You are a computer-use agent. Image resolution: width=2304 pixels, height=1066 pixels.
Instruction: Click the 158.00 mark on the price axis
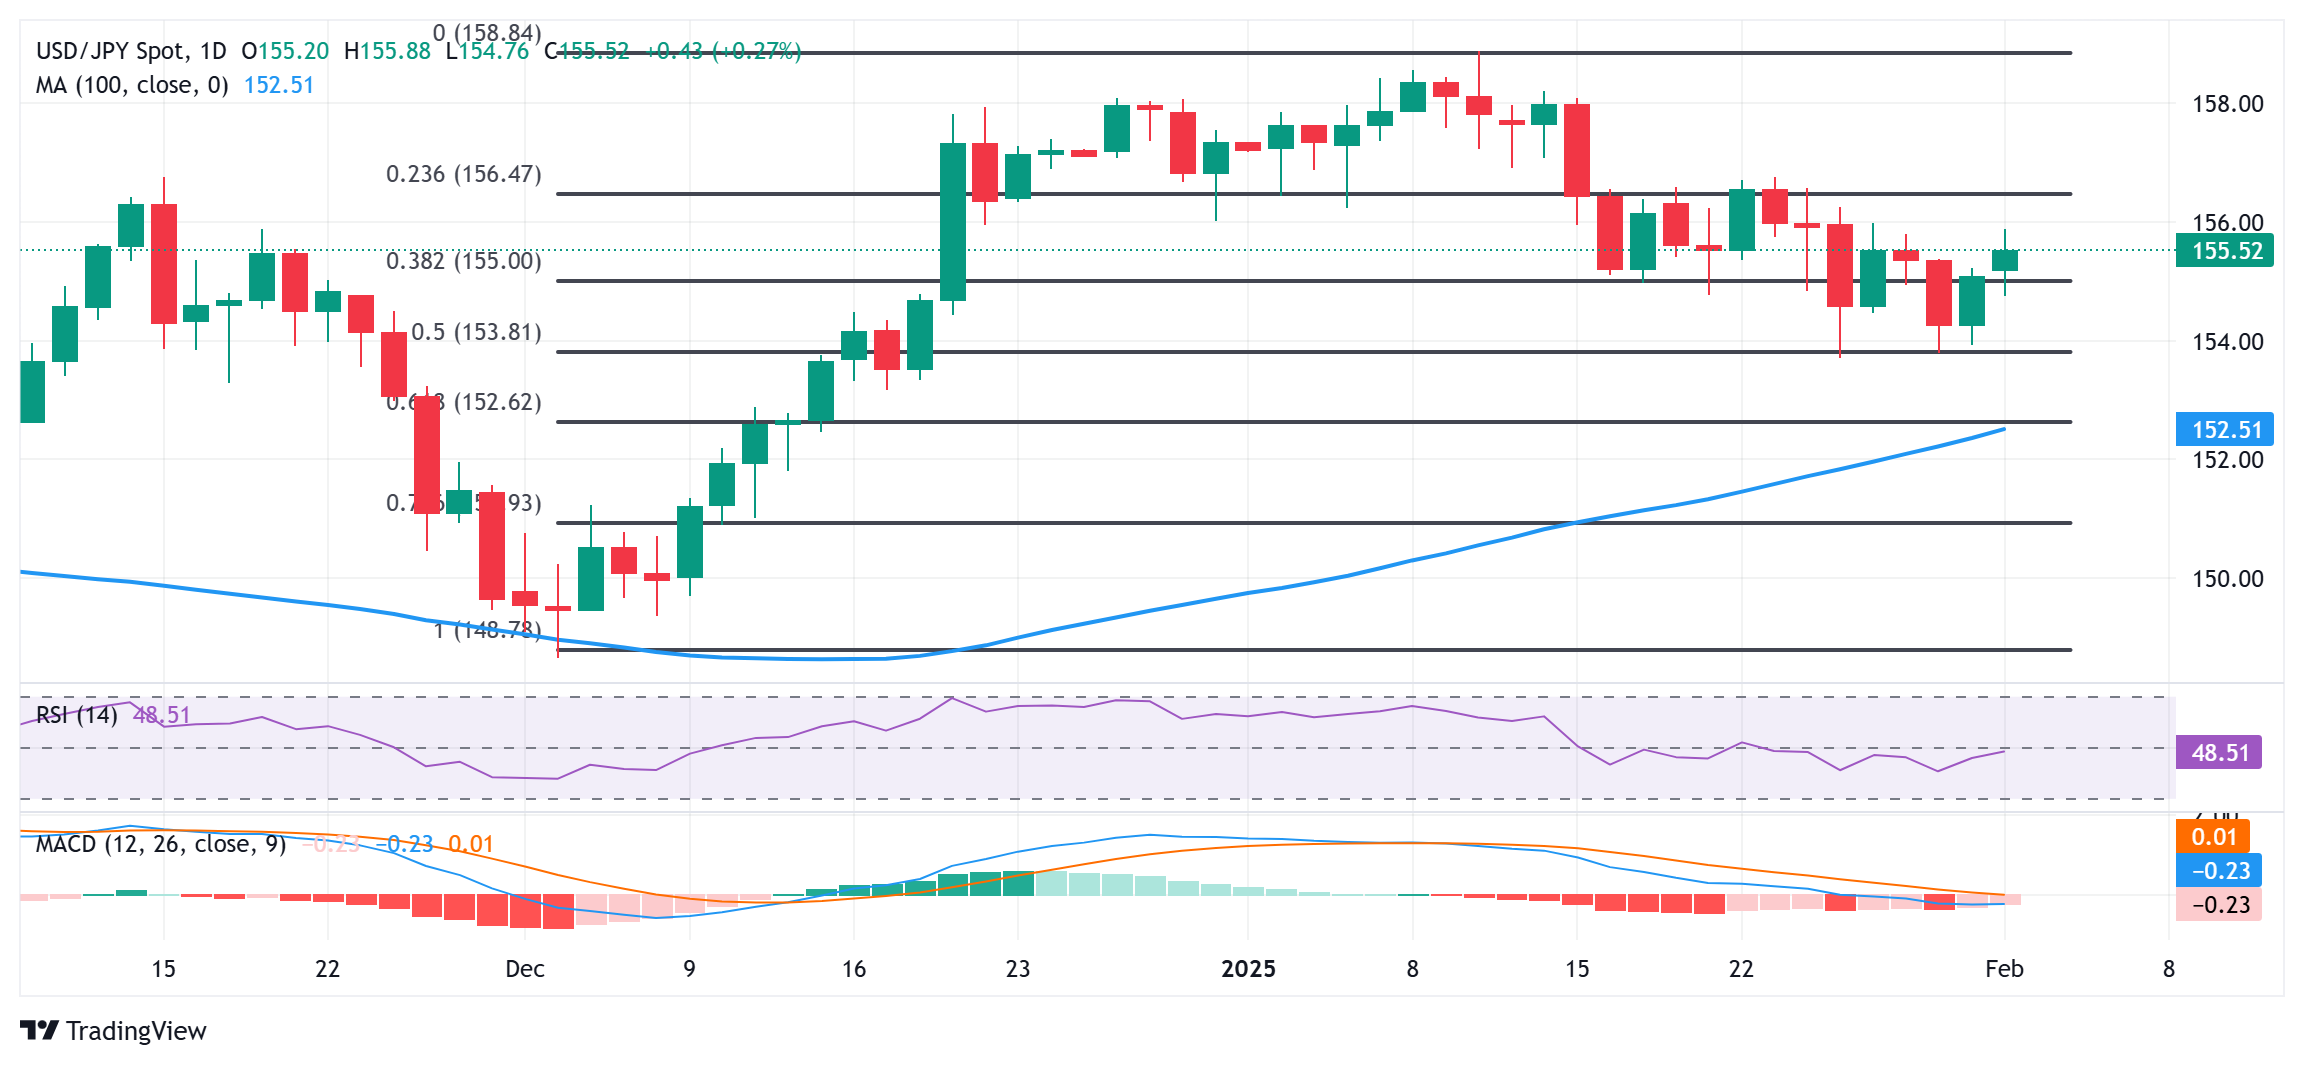coord(2227,104)
